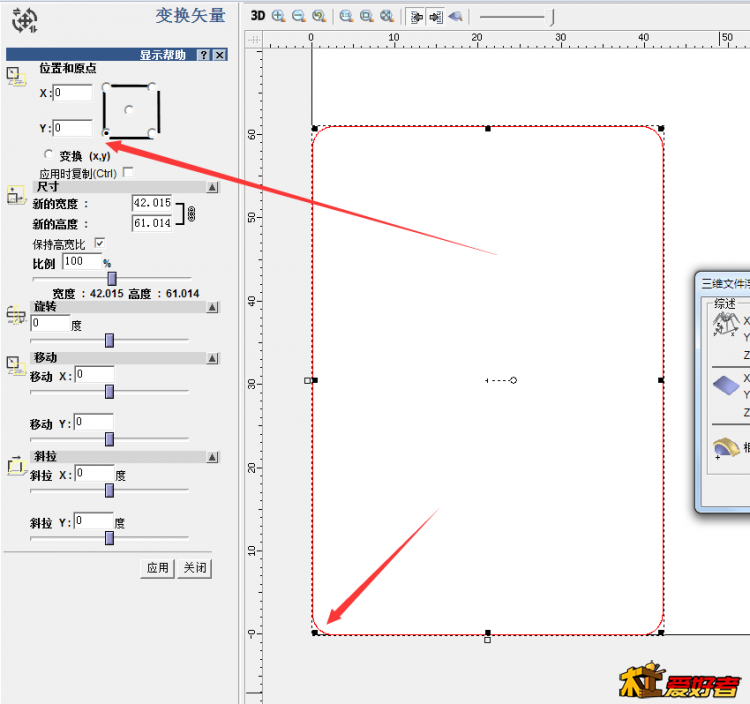Click the new width field 42.015

click(x=152, y=203)
